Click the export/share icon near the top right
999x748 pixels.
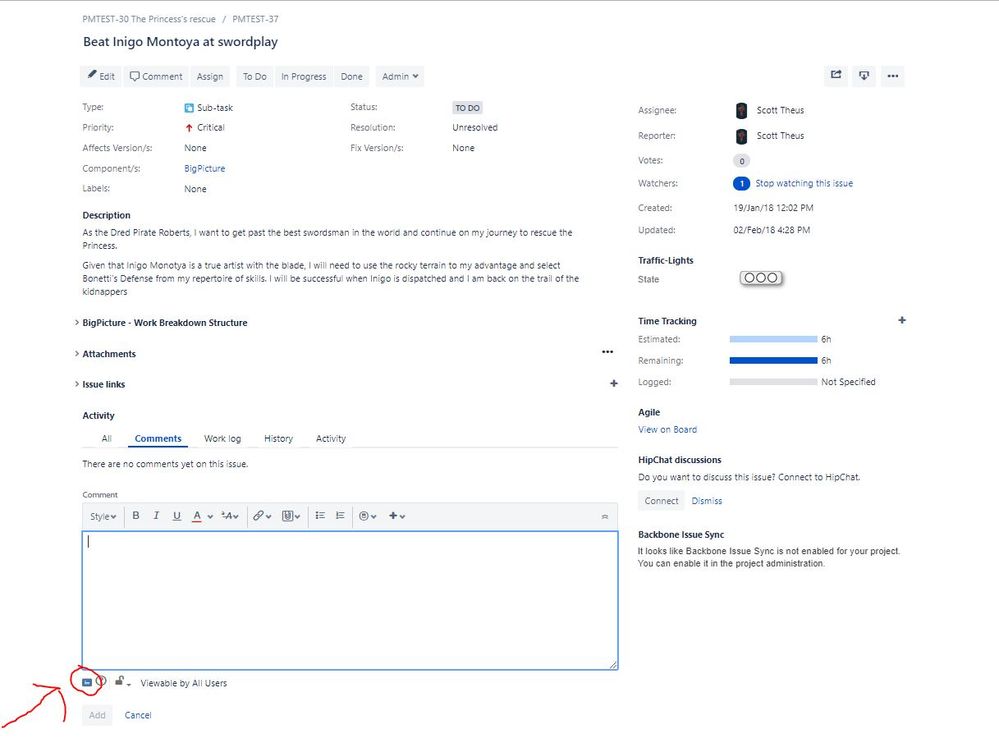pos(836,75)
